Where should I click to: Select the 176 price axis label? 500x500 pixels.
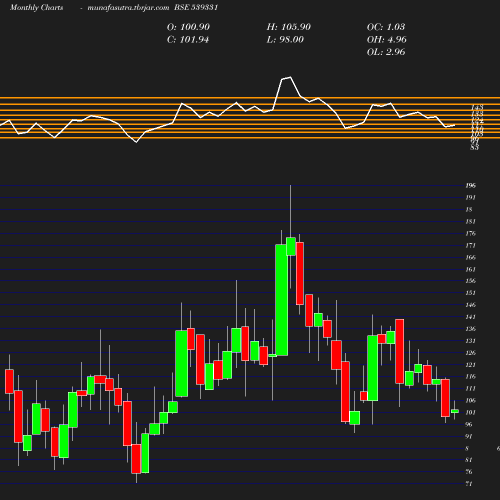point(471,234)
